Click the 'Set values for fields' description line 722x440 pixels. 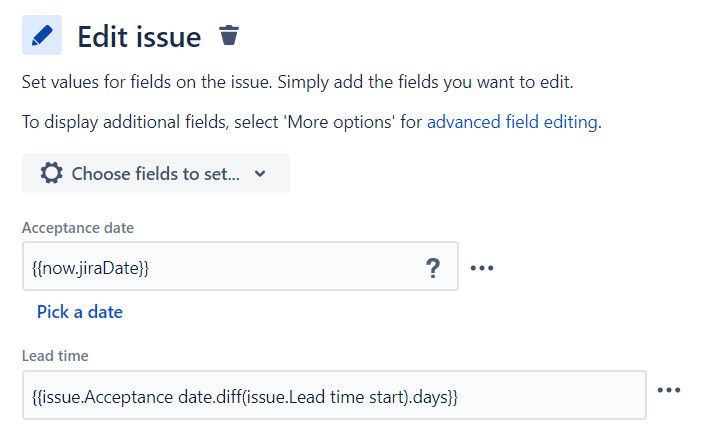[x=297, y=82]
